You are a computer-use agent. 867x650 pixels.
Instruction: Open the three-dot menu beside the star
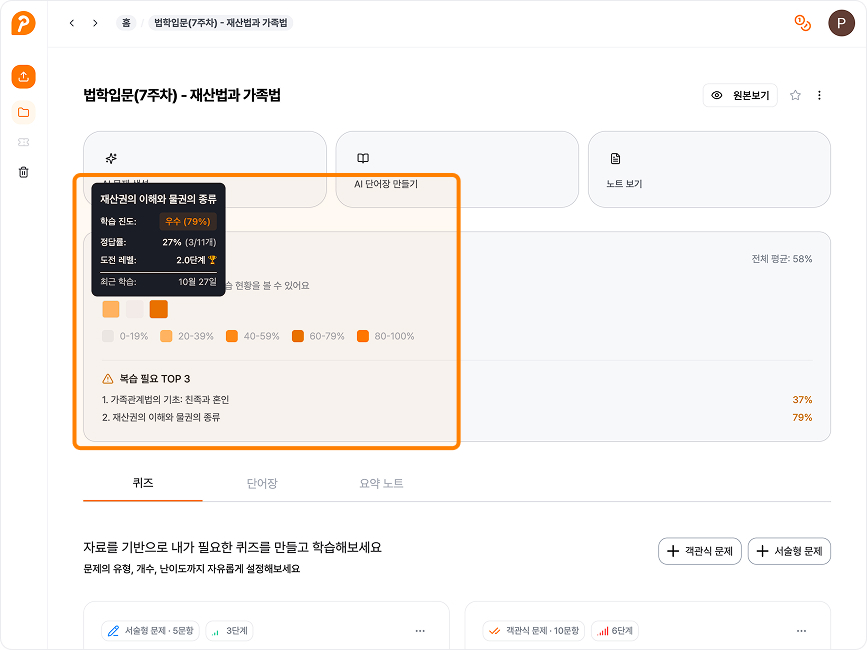tap(820, 95)
